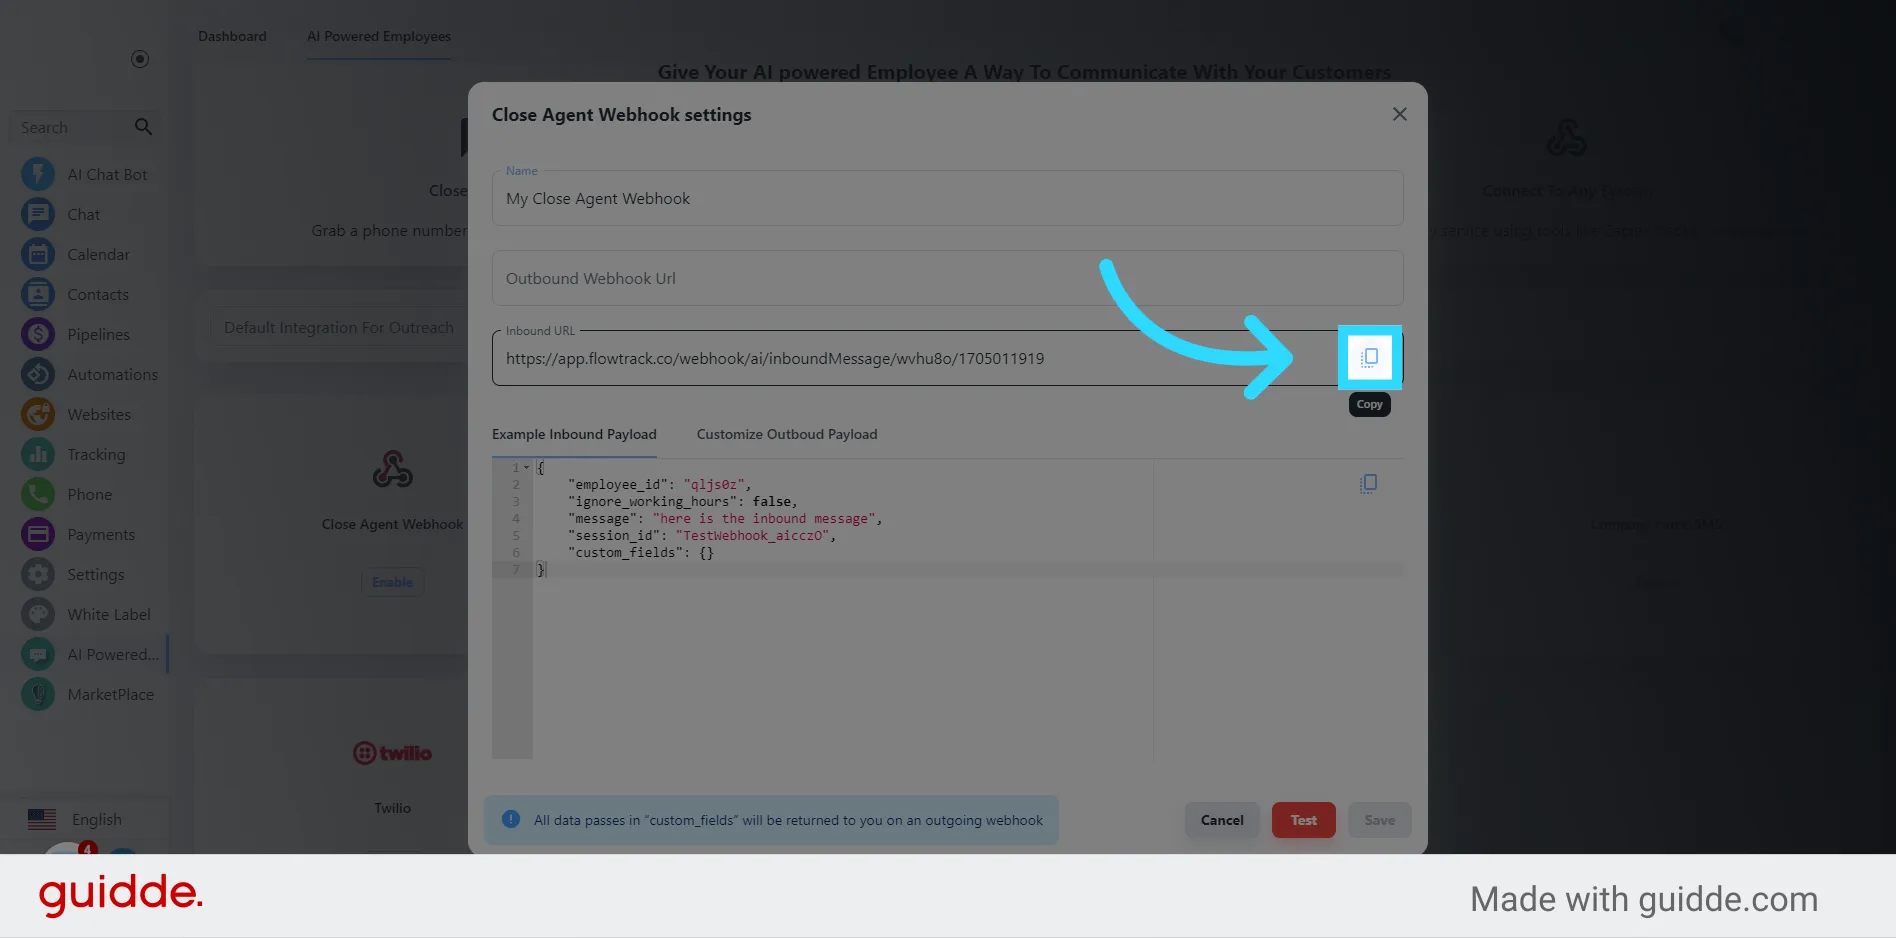Open Customize Outboud Payload tab

787,434
